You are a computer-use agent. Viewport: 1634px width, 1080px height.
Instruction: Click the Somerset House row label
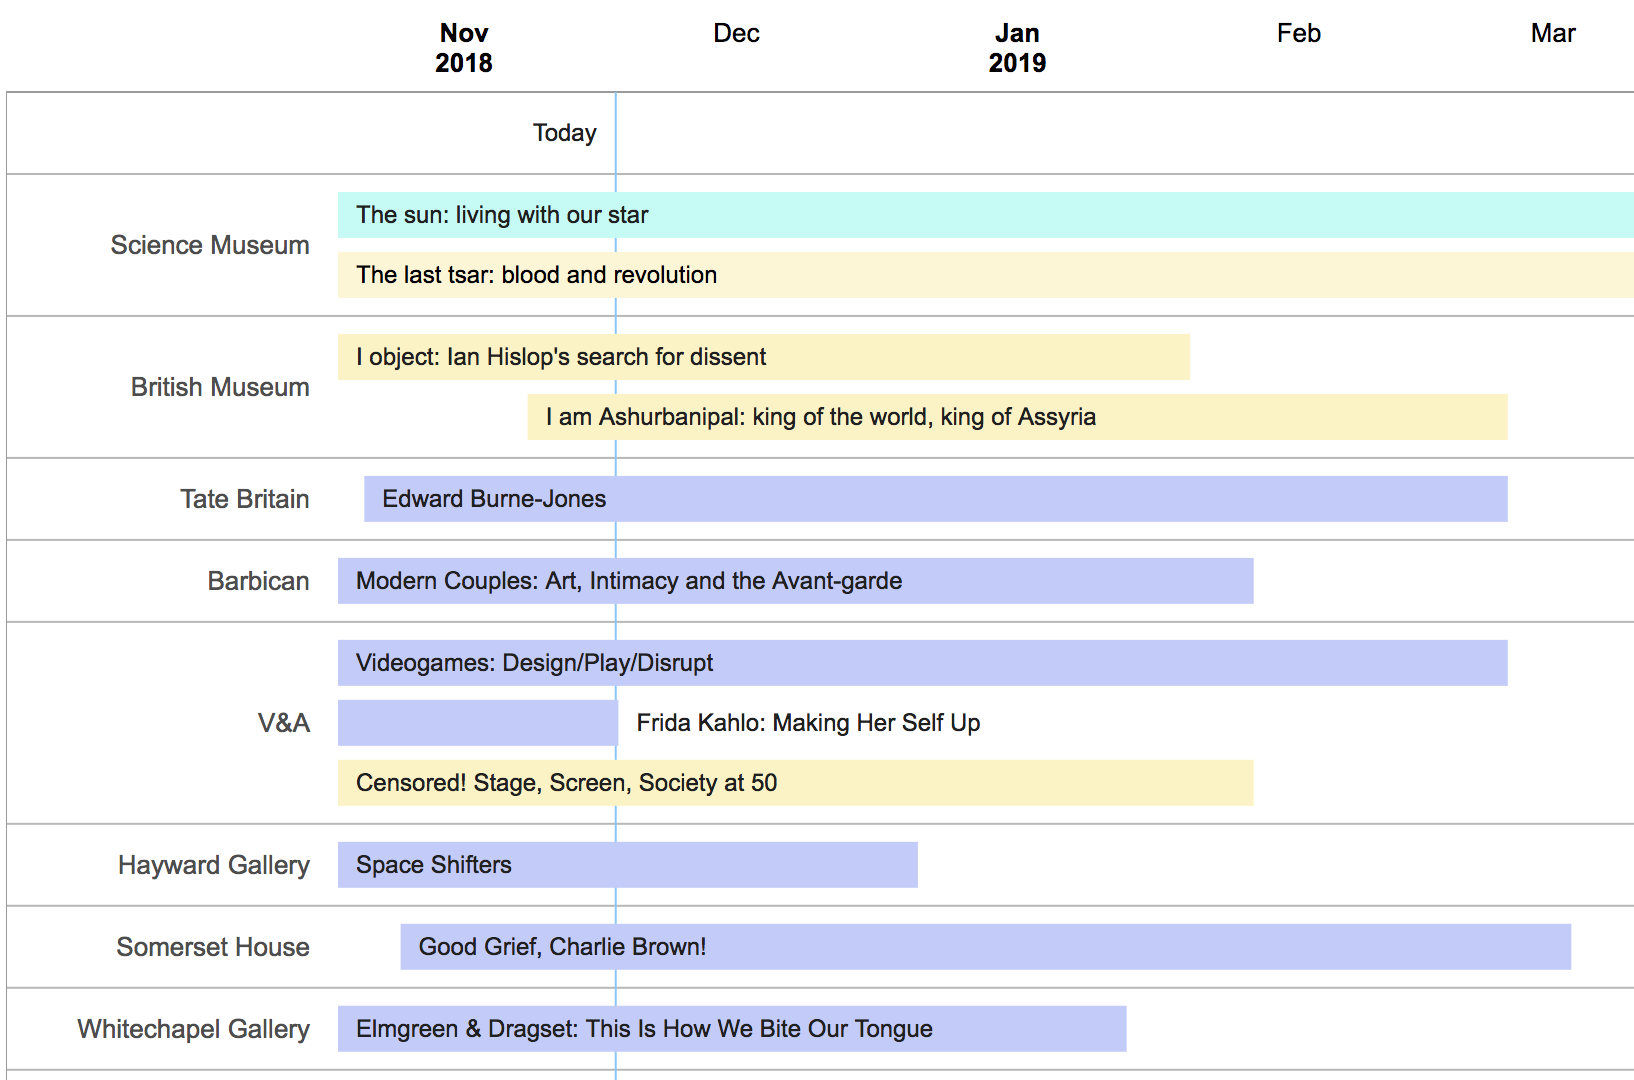213,947
